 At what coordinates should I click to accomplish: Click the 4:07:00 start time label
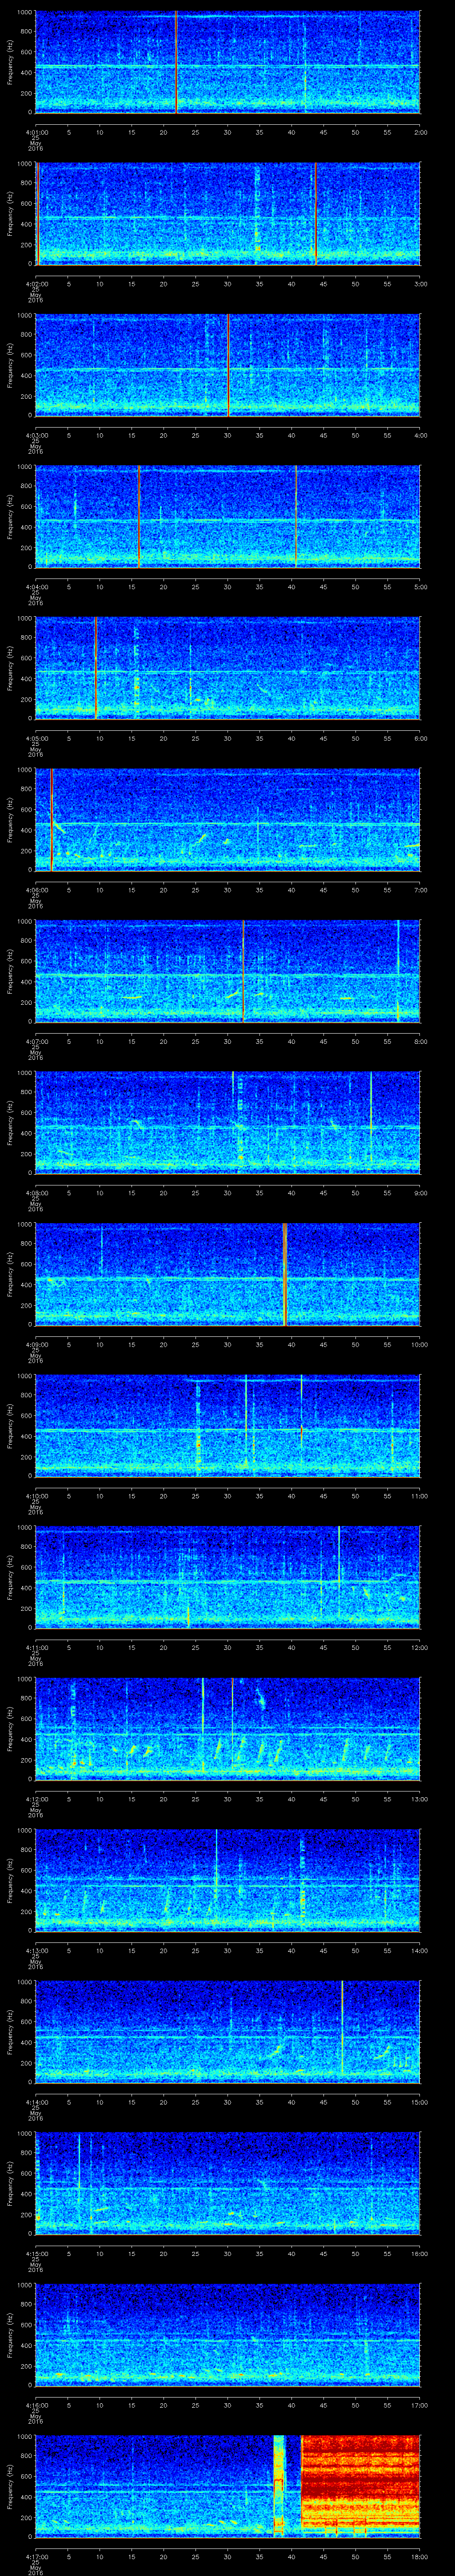point(36,1041)
